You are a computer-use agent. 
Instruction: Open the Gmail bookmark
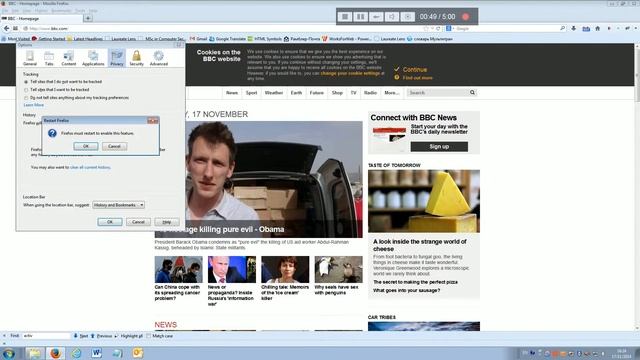click(198, 39)
